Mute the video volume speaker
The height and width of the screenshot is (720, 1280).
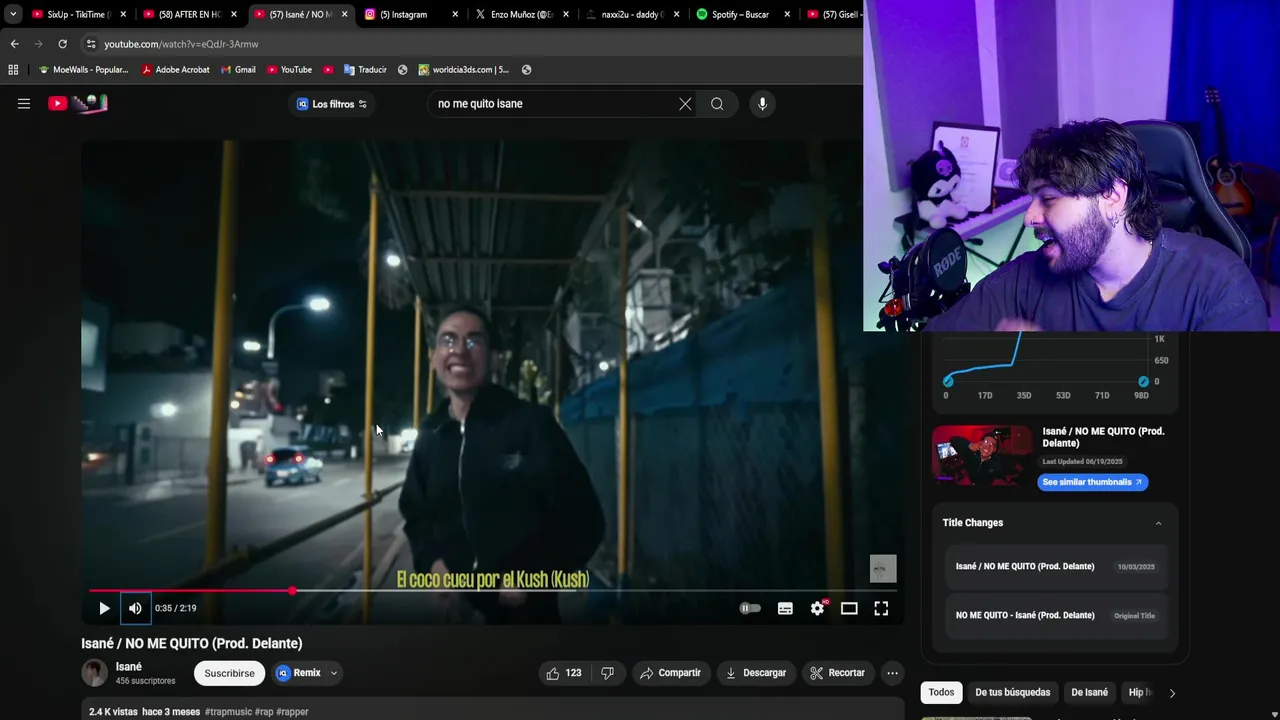(135, 608)
